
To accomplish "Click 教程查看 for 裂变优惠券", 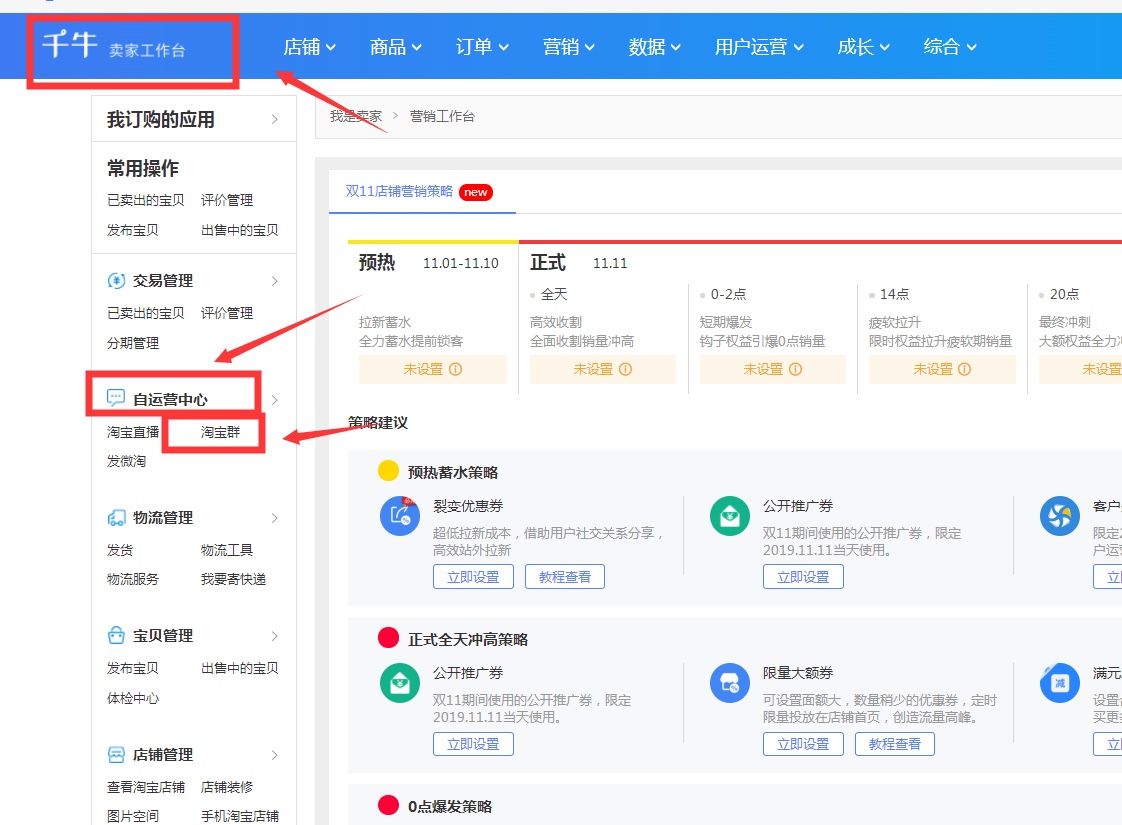I will [x=565, y=577].
